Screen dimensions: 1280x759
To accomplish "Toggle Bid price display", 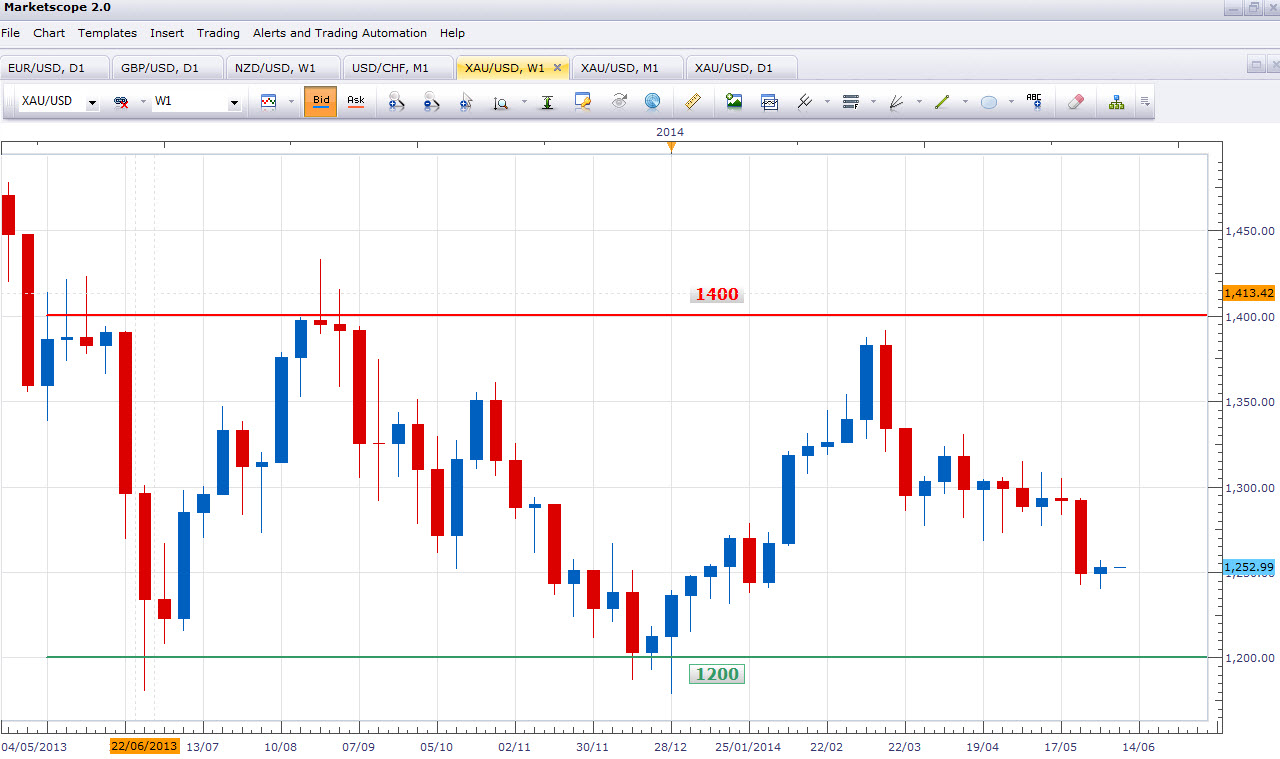I will click(321, 102).
